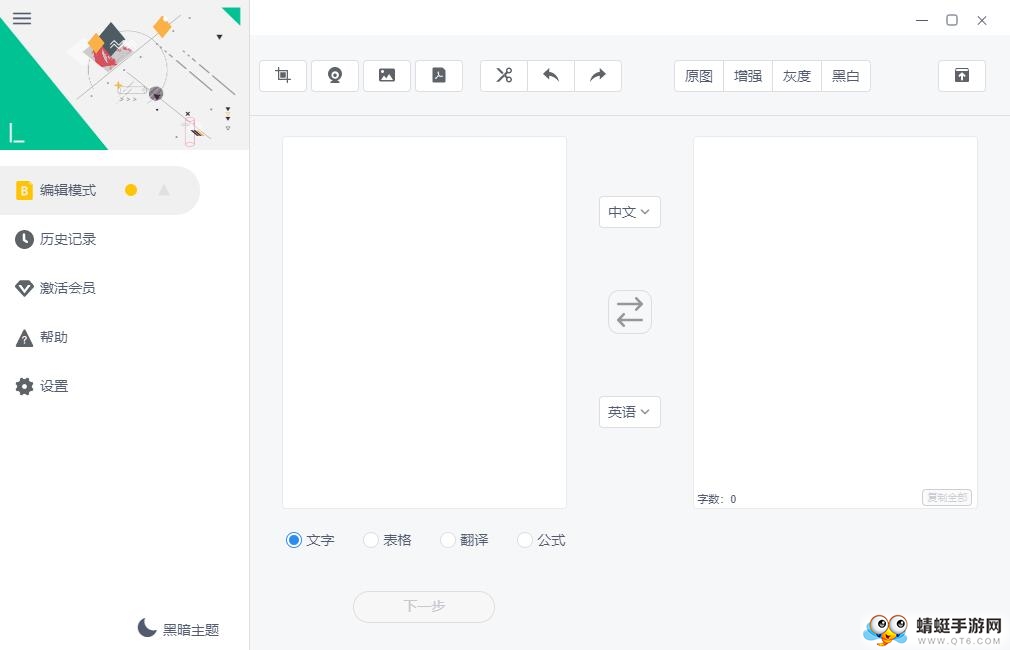Select the scissors cut tool
This screenshot has height=650, width=1010.
click(x=504, y=75)
